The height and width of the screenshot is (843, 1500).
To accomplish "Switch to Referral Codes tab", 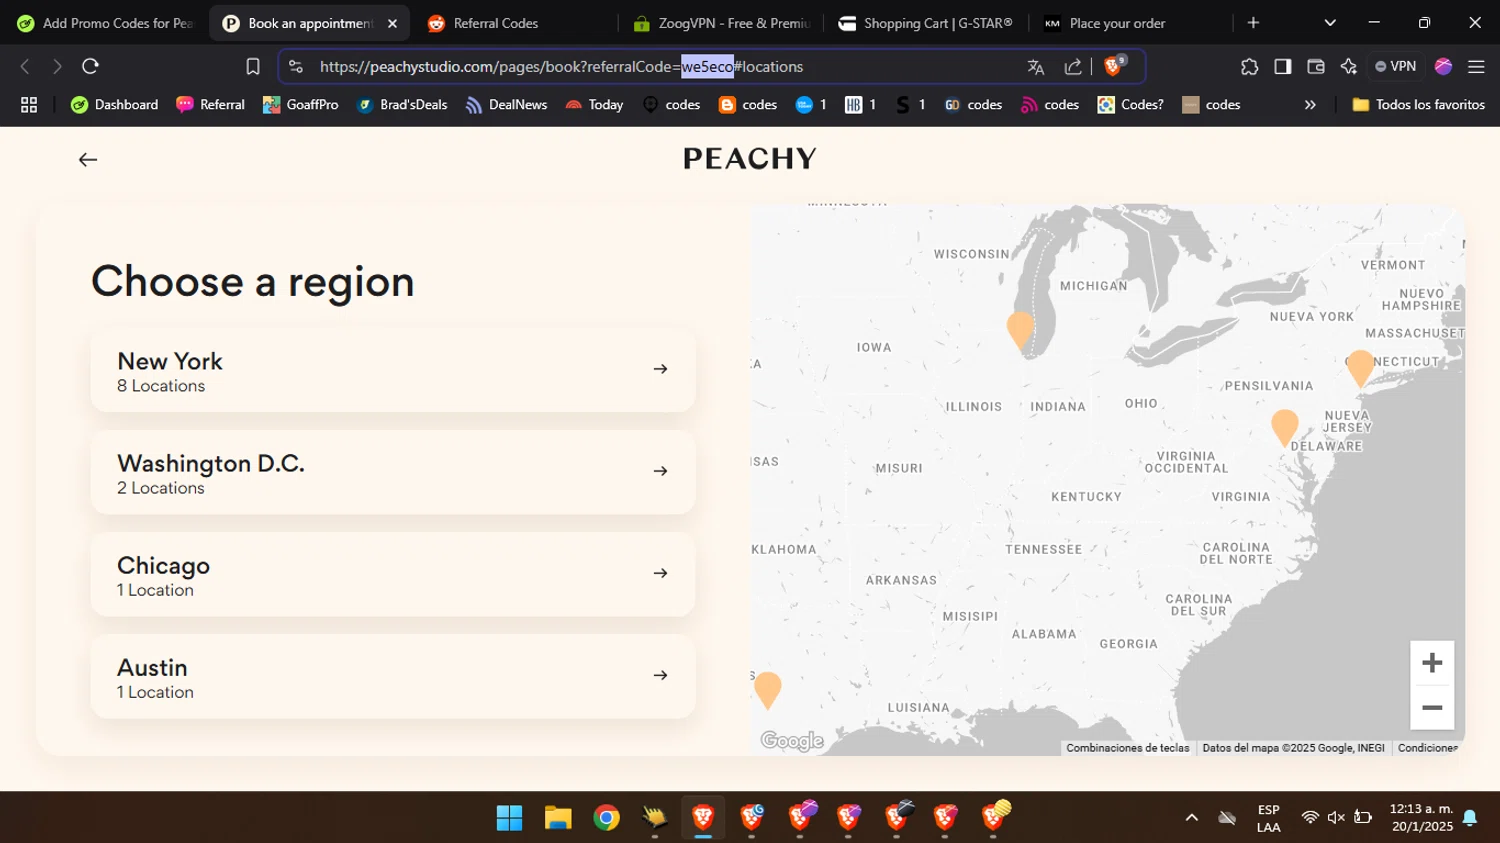I will 515,23.
